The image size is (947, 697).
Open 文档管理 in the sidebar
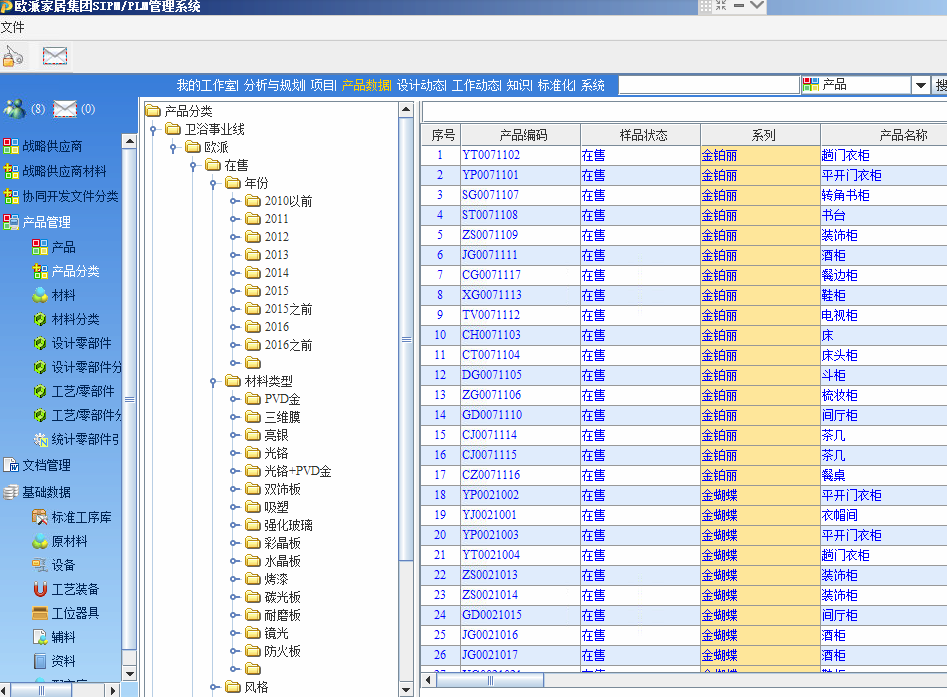pyautogui.click(x=46, y=465)
